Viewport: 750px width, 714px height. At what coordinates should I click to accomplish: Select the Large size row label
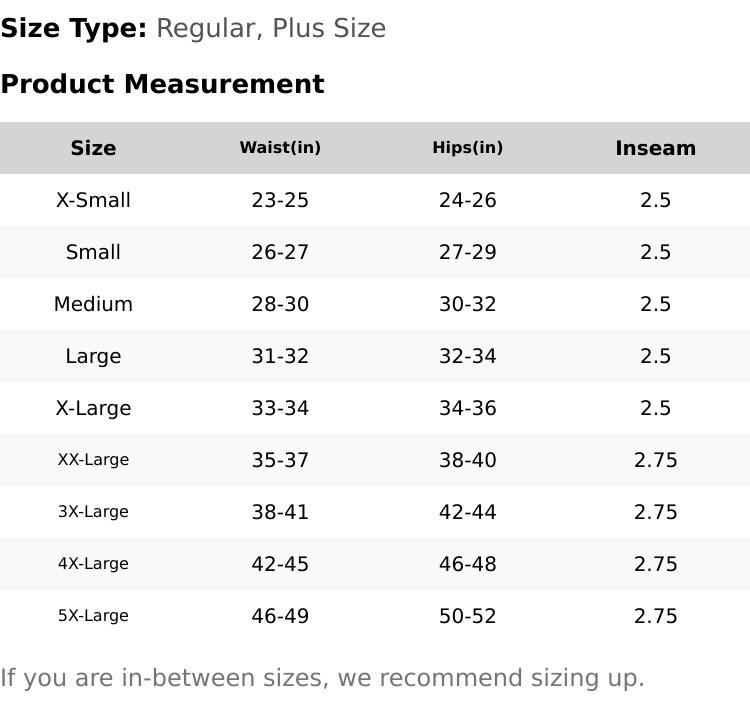click(93, 356)
